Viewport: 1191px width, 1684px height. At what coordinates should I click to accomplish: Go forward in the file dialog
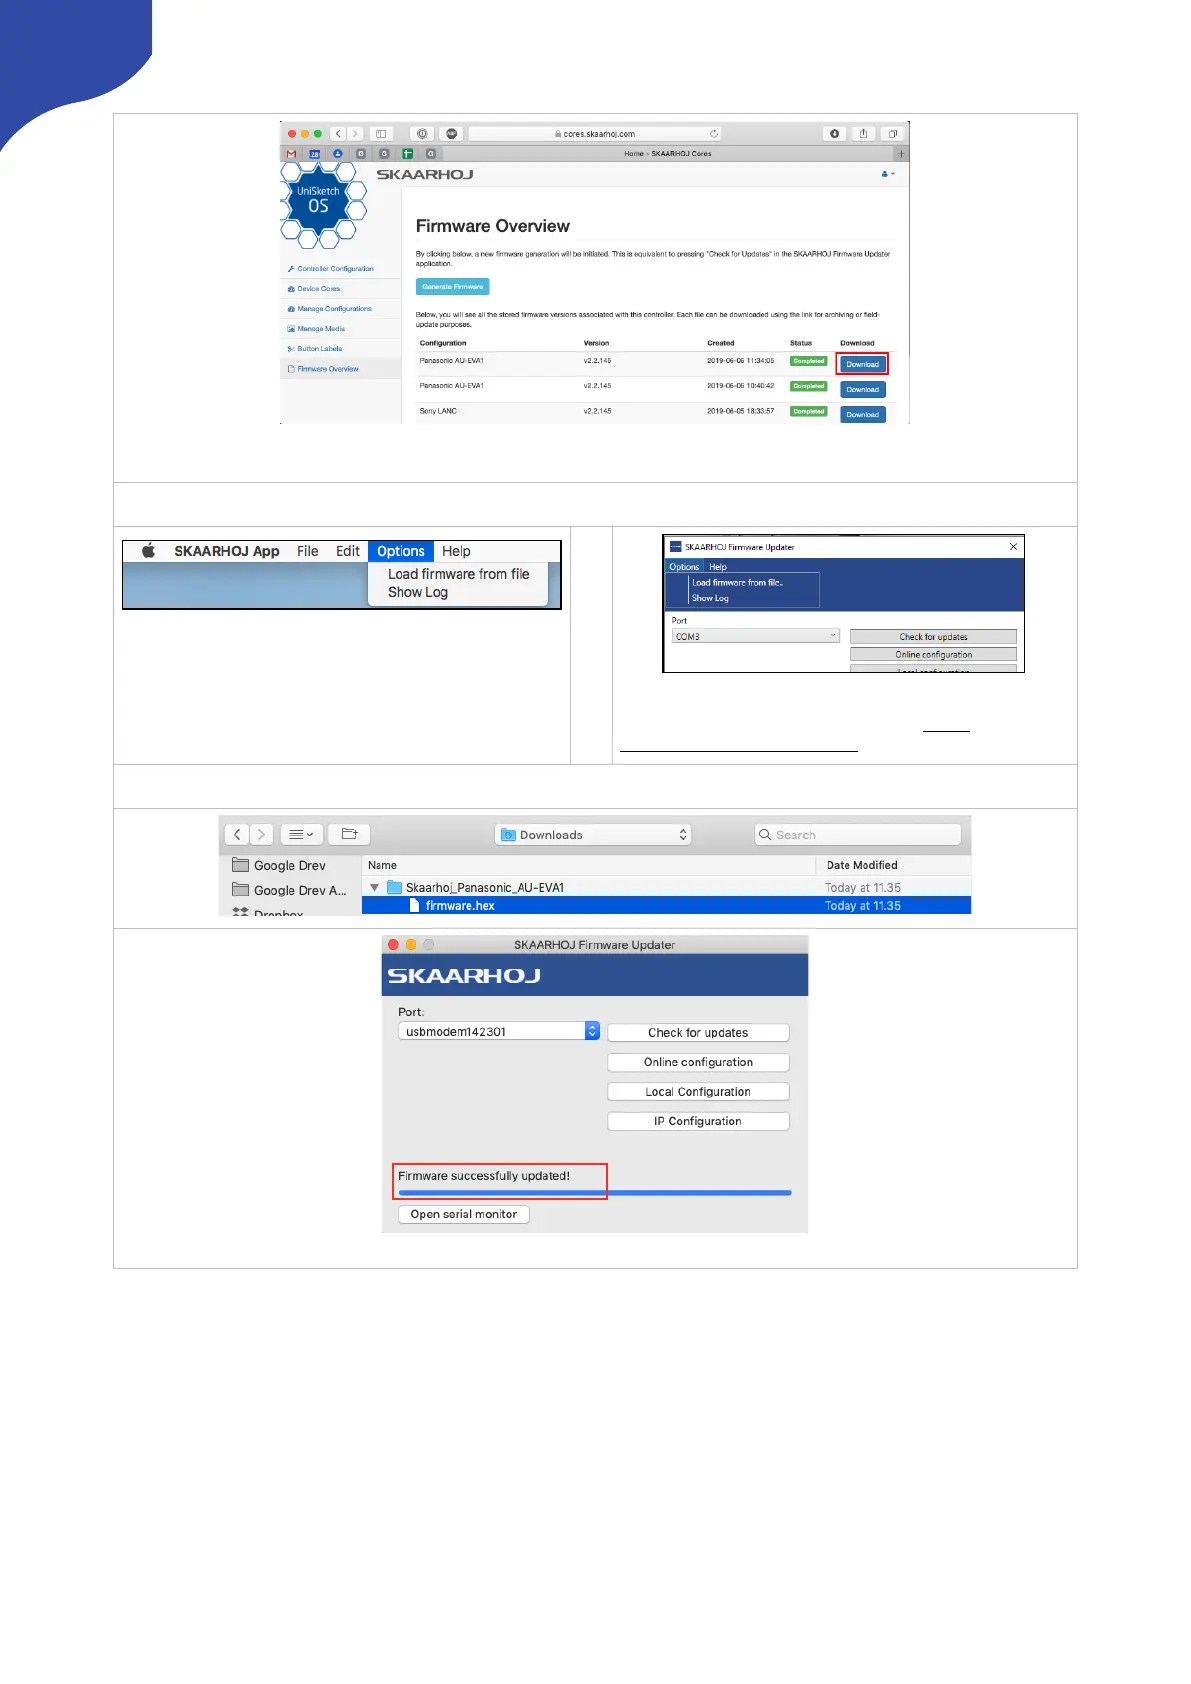coord(261,834)
